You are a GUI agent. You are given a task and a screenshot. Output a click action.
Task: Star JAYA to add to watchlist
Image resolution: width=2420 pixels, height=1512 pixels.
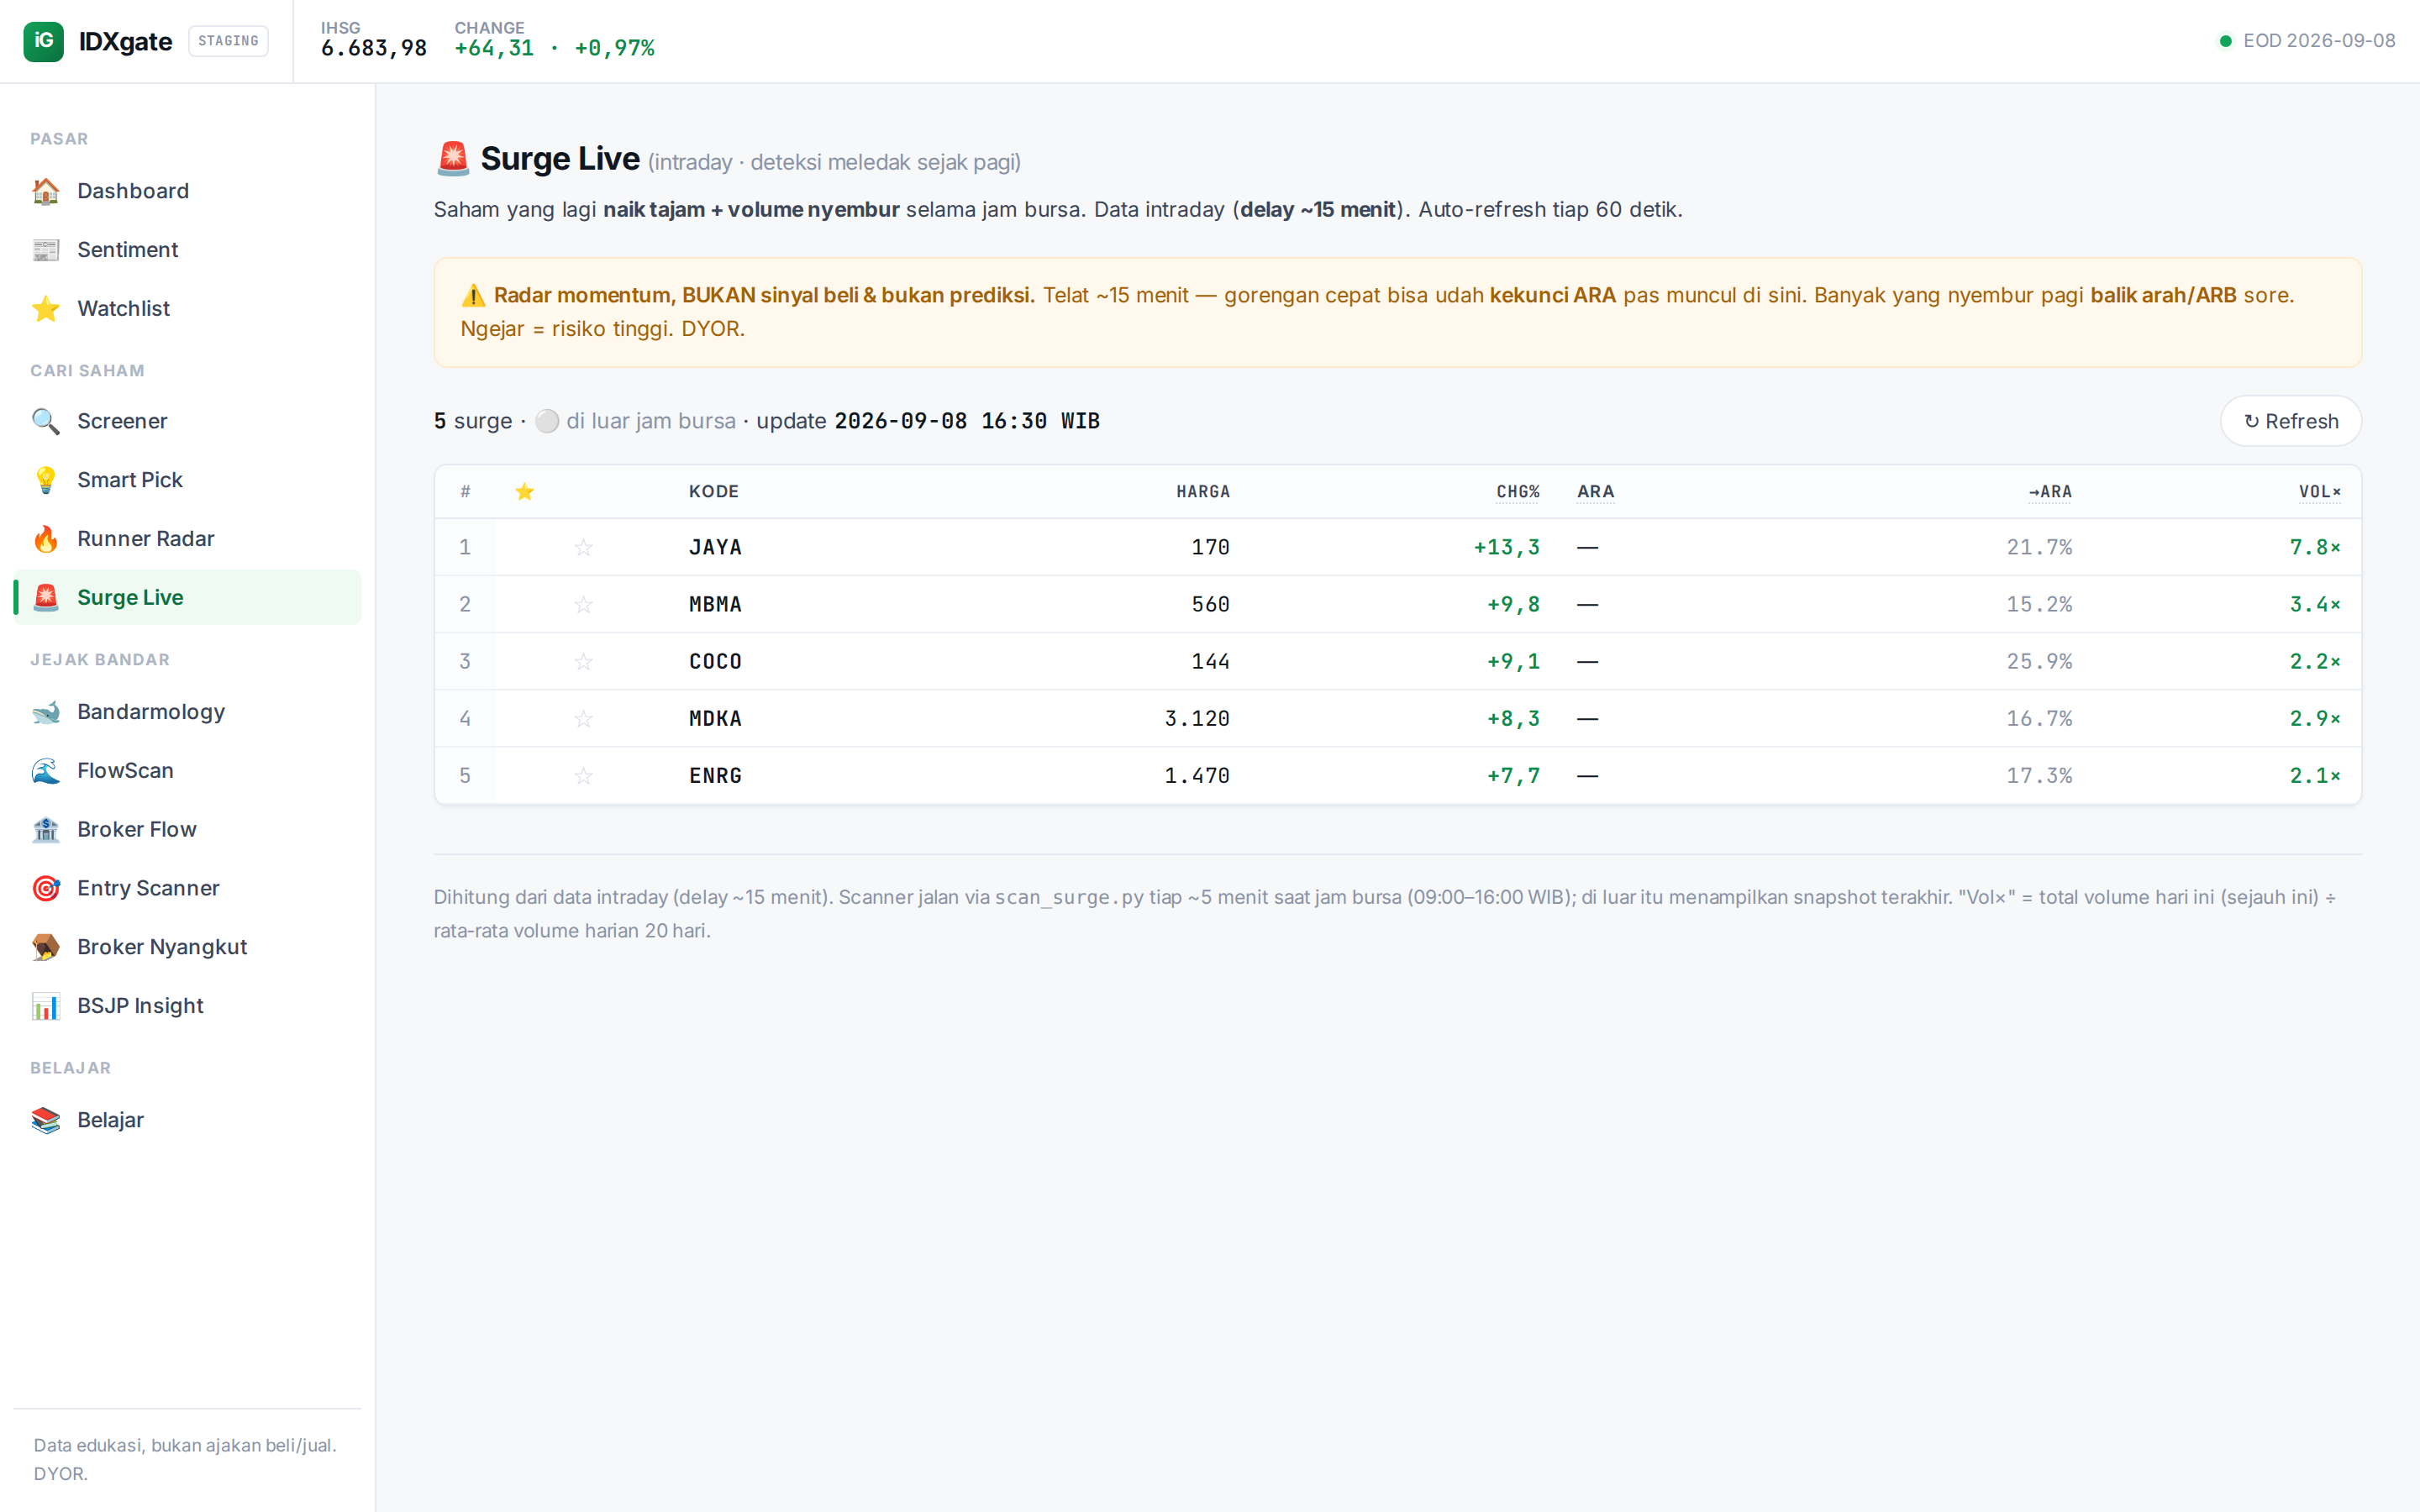(x=584, y=547)
